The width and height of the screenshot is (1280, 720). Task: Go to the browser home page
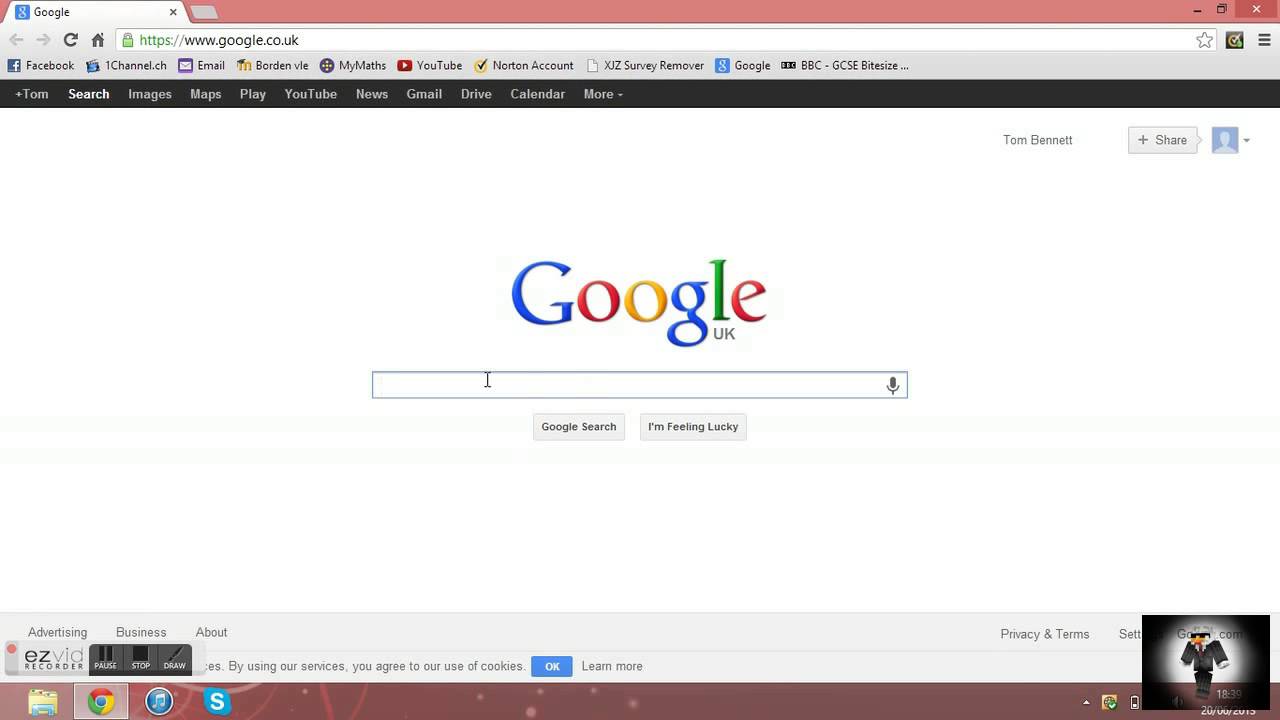coord(97,40)
